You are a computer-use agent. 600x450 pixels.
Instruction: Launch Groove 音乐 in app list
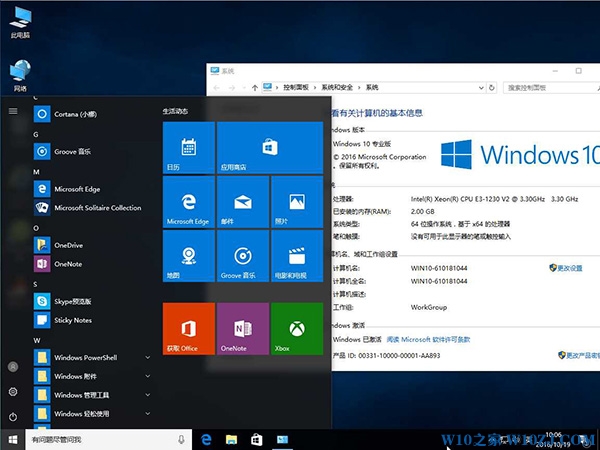tap(92, 152)
